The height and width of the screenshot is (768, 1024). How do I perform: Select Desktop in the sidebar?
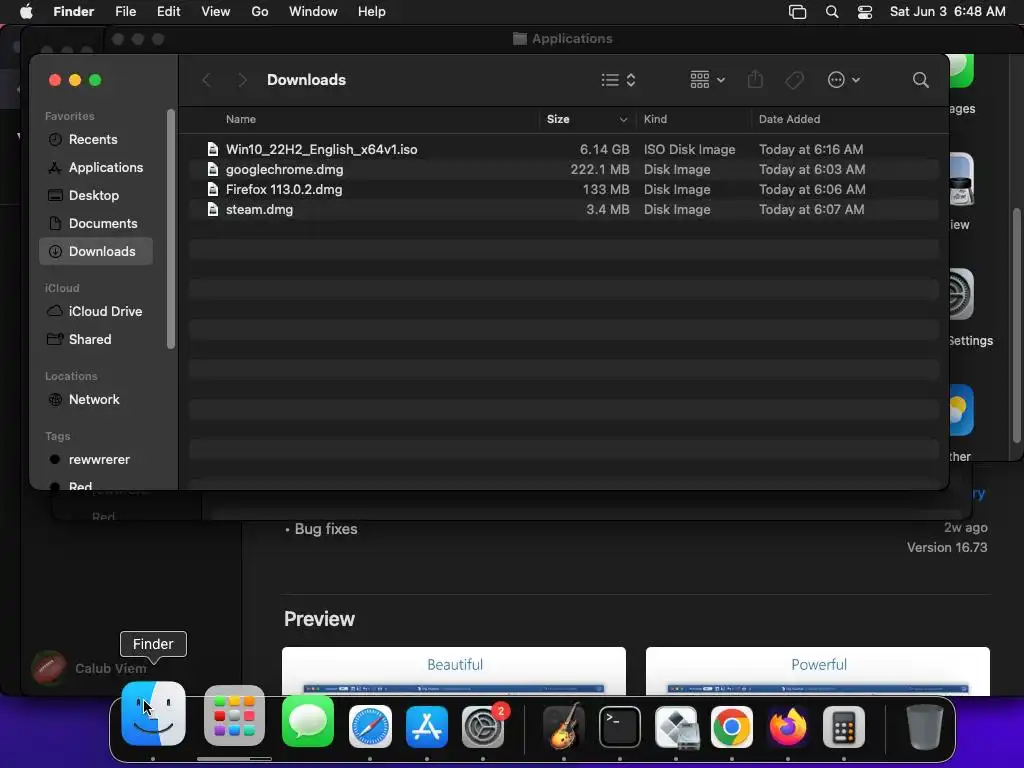[96, 196]
